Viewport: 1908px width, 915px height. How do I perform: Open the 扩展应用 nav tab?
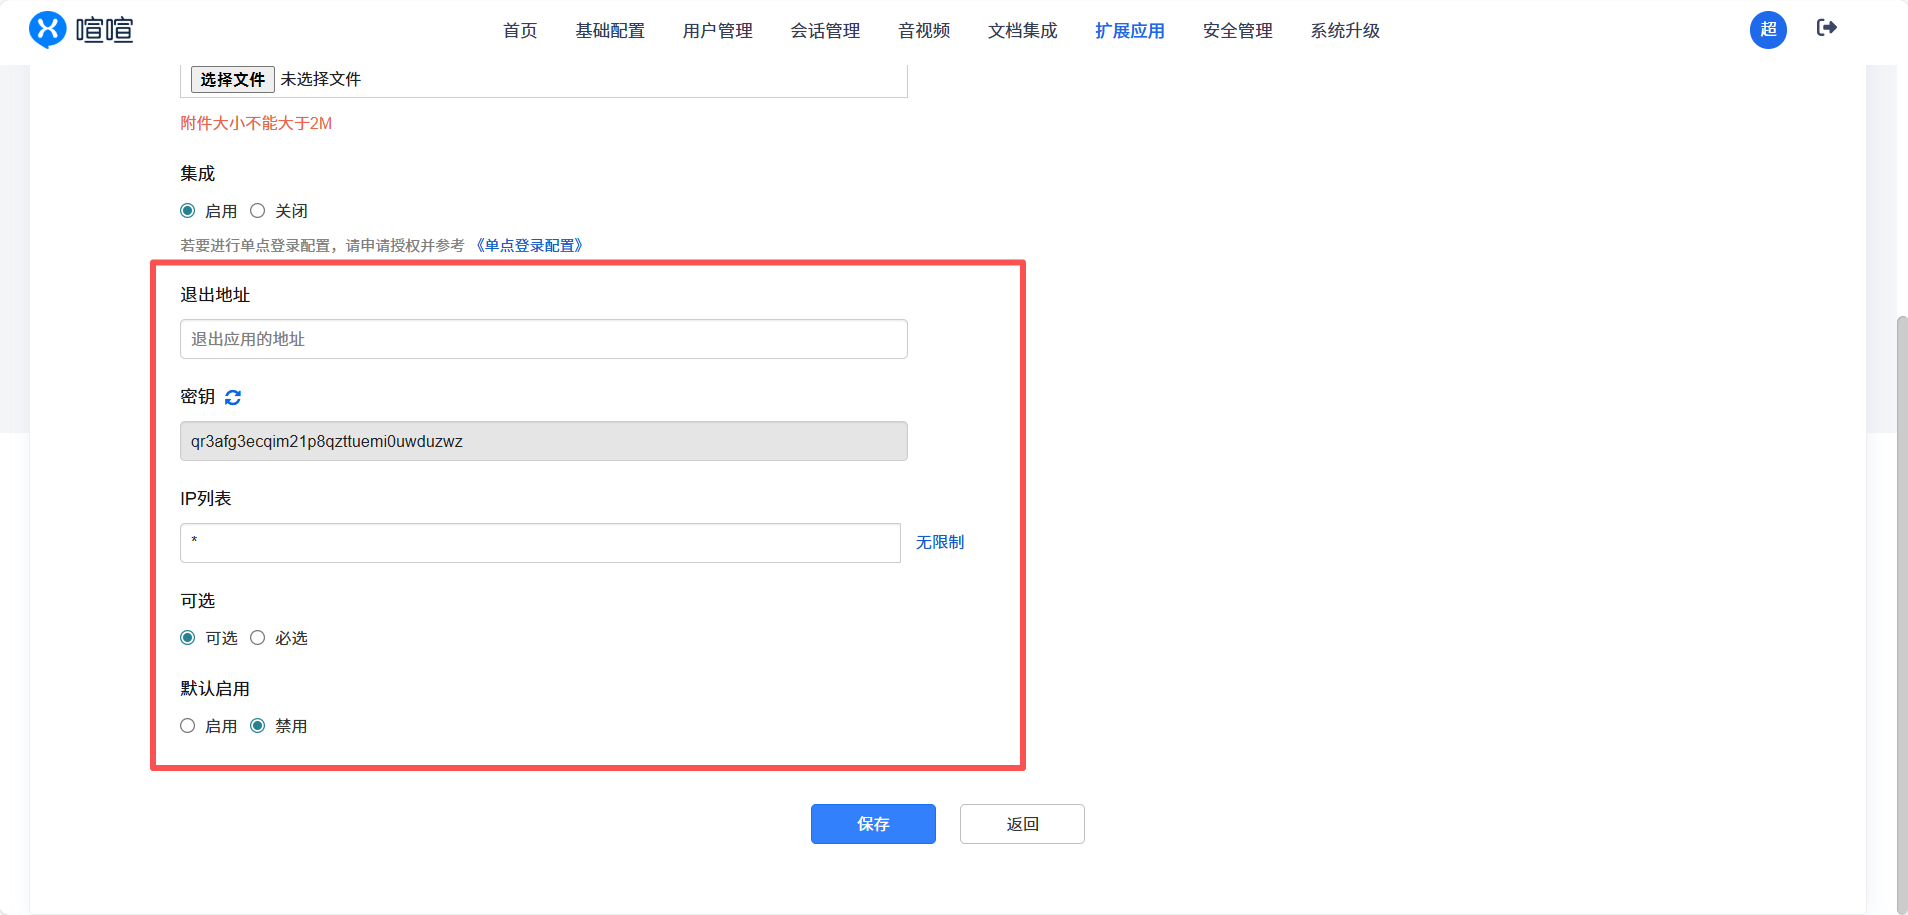[1129, 31]
